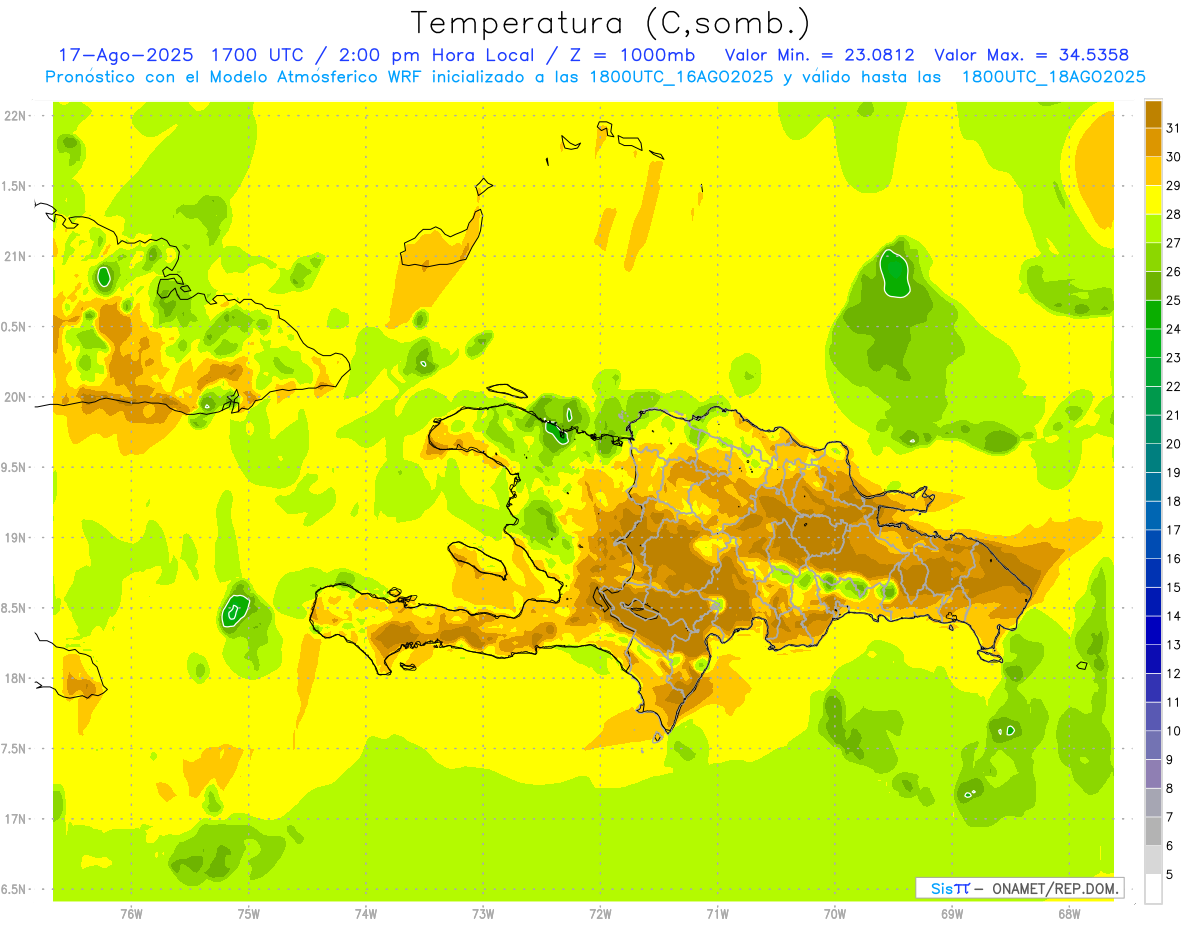Click 'Valor Max. = 34.5358' text
Screen dimensions: 1200x927
[1032, 55]
